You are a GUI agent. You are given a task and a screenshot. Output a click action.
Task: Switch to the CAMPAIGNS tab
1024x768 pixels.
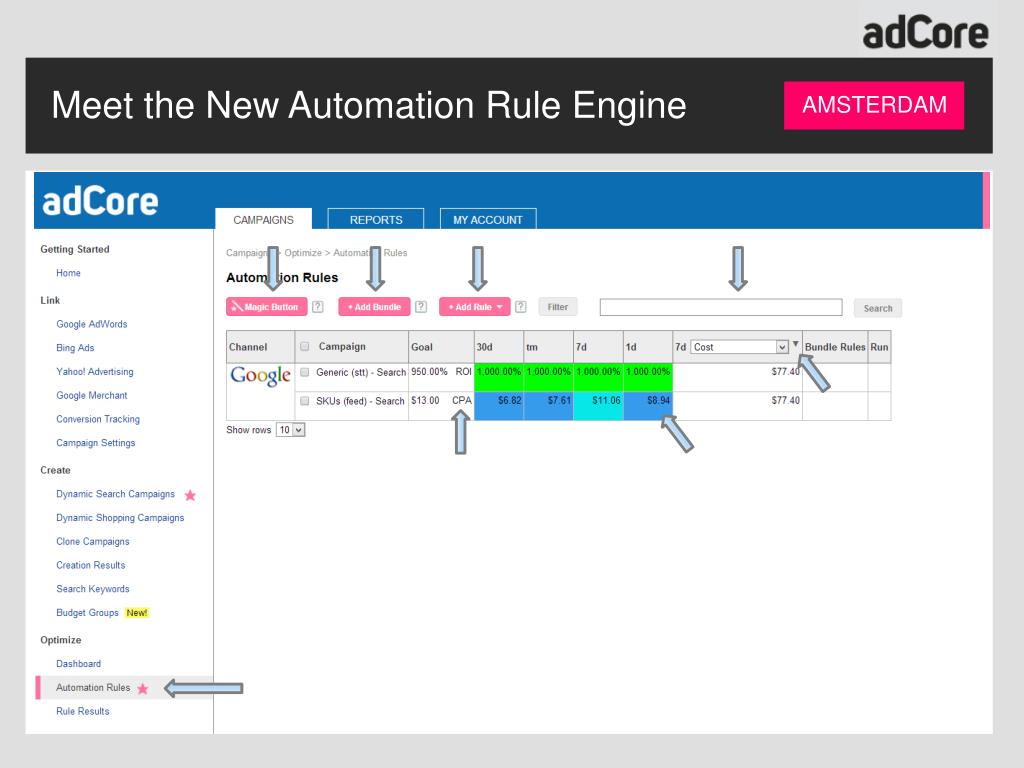click(x=263, y=219)
